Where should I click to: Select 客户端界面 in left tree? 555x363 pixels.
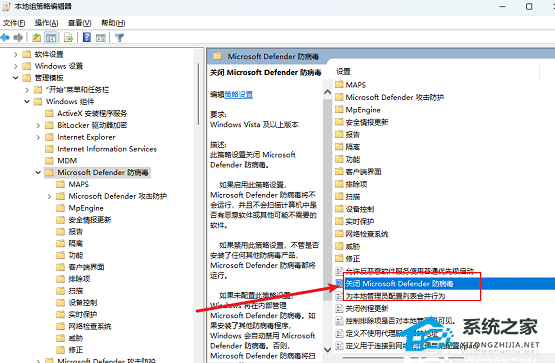(86, 267)
